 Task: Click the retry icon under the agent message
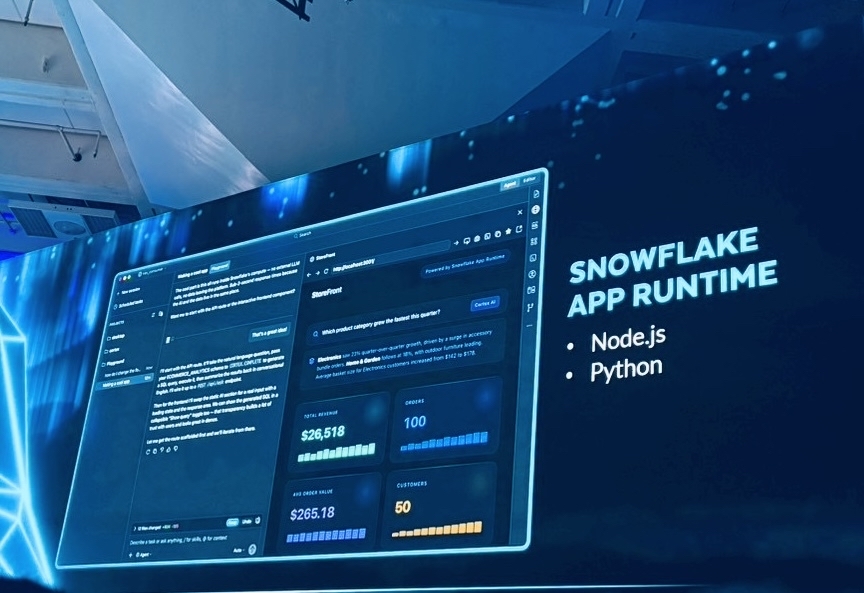point(148,451)
